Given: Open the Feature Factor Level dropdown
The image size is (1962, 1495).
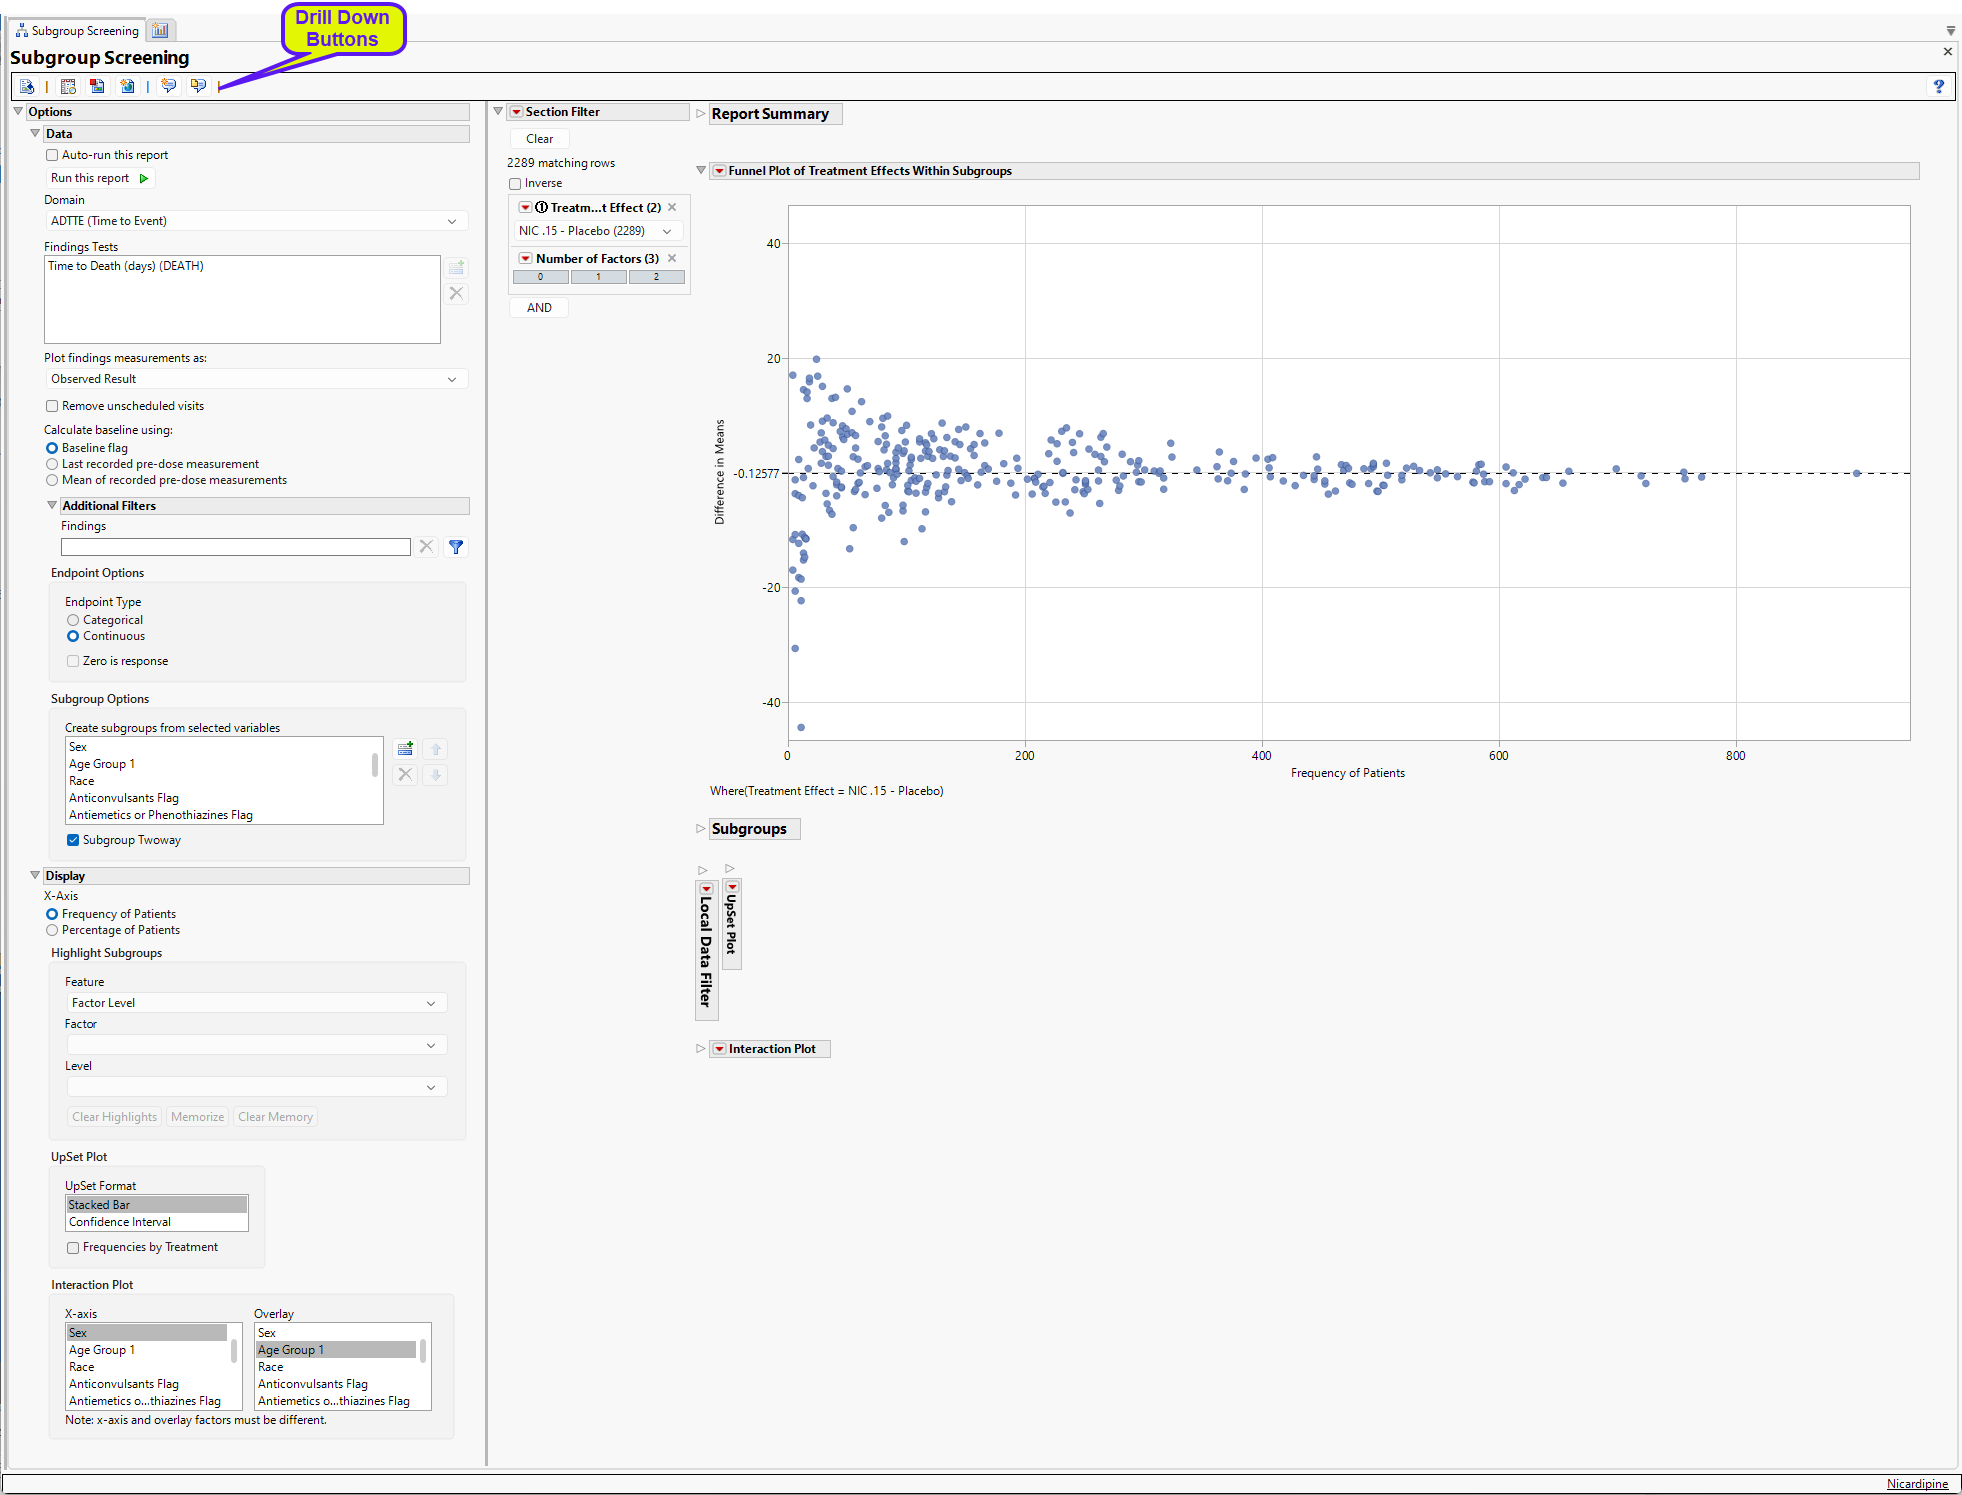Looking at the screenshot, I should [255, 1003].
